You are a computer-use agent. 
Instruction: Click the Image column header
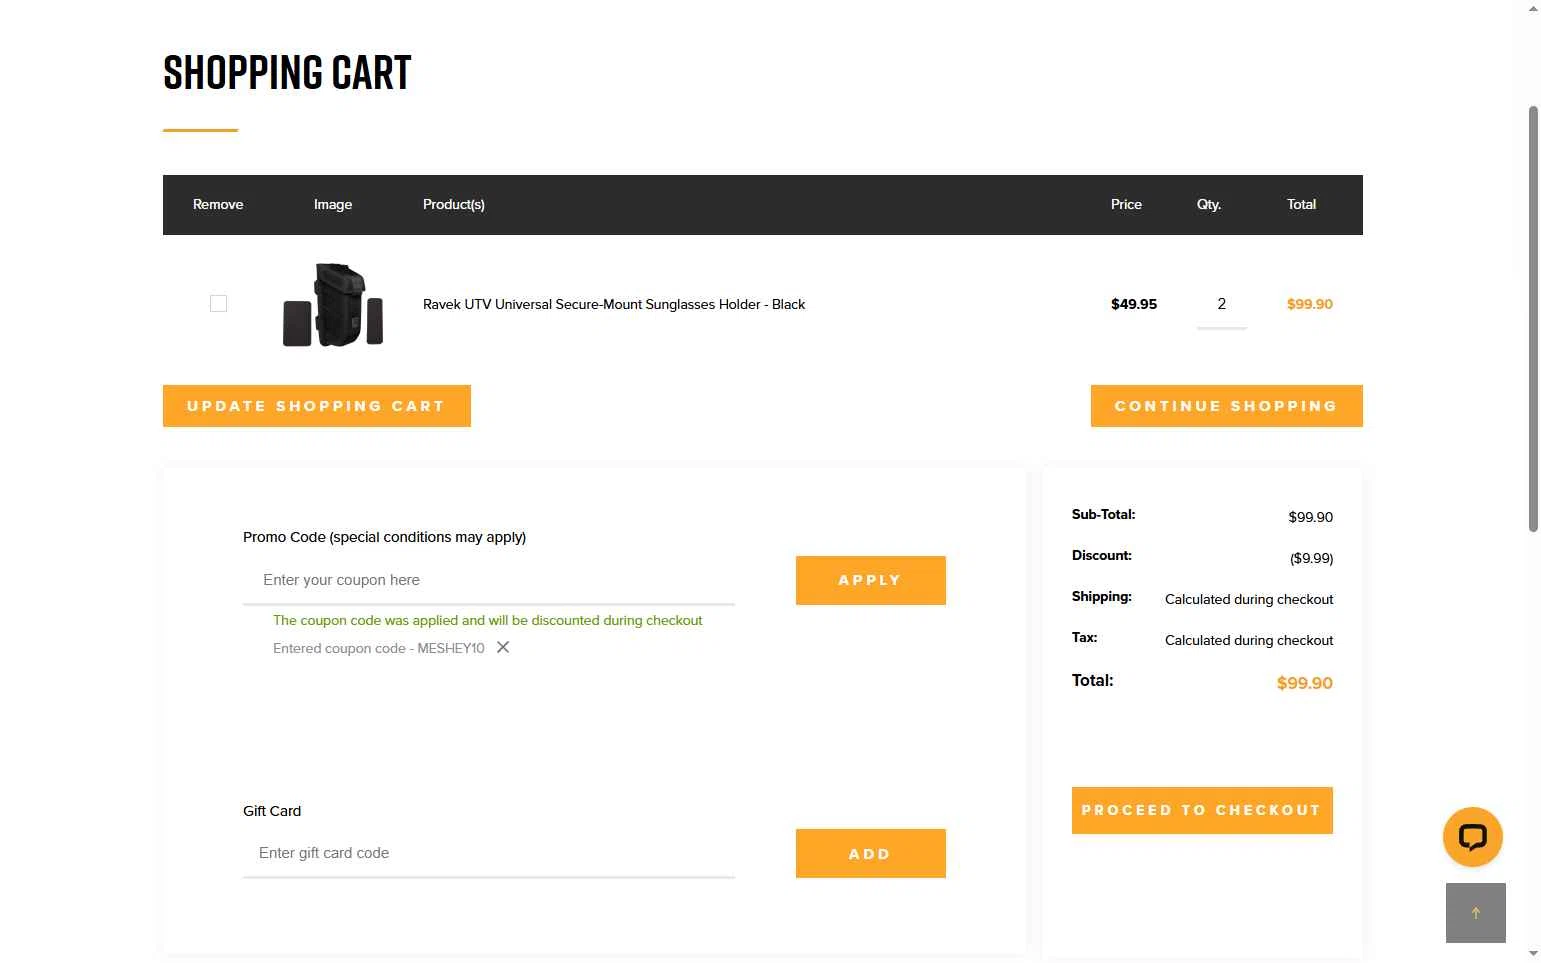pos(333,204)
